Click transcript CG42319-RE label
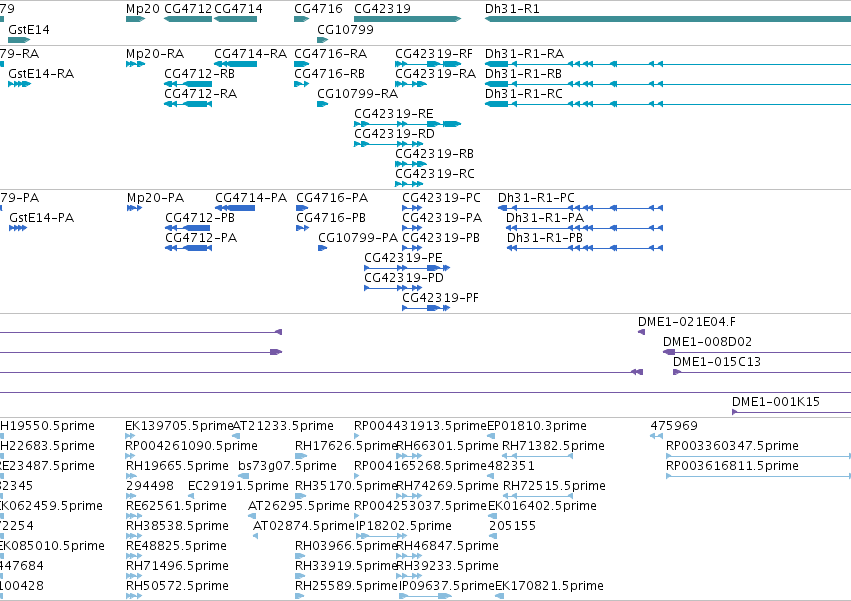The width and height of the screenshot is (851, 601). 393,114
